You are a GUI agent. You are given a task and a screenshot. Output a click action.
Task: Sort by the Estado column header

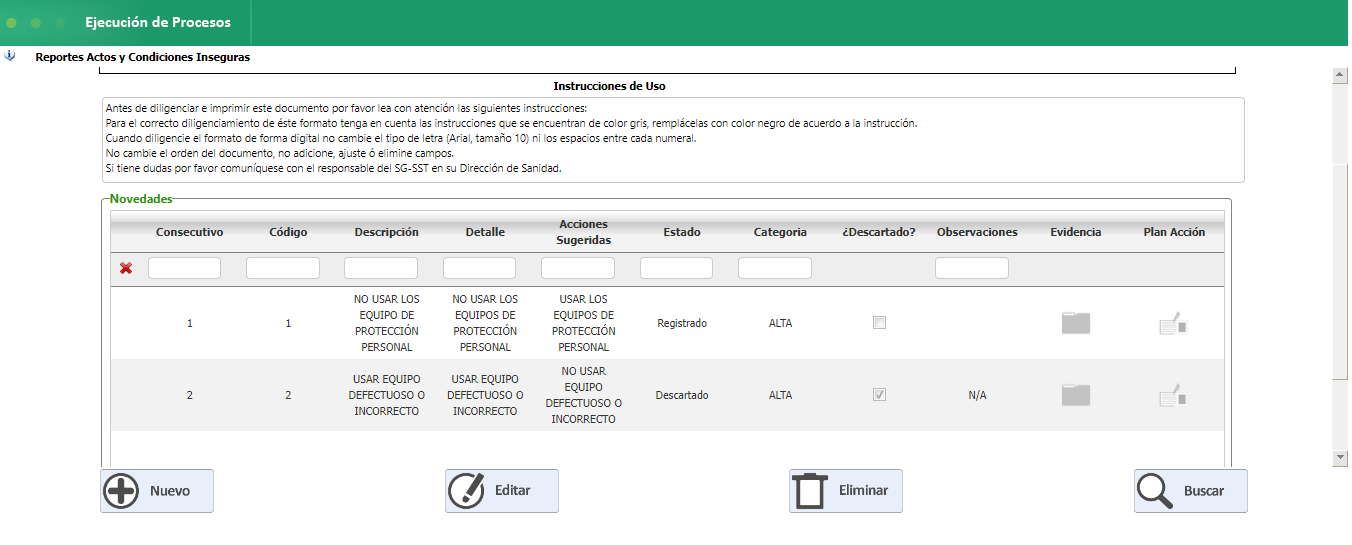[x=681, y=232]
